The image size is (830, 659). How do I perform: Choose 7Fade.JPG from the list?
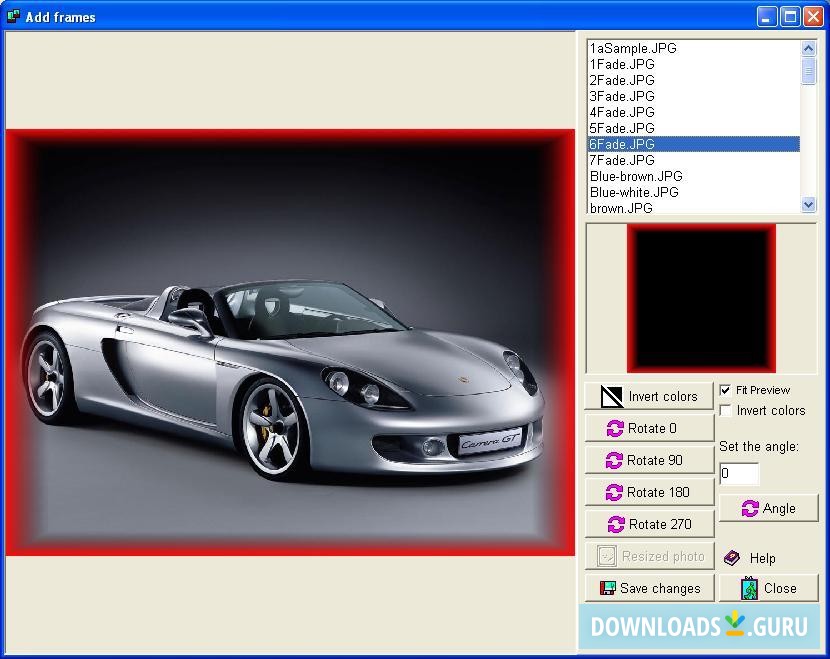point(622,160)
